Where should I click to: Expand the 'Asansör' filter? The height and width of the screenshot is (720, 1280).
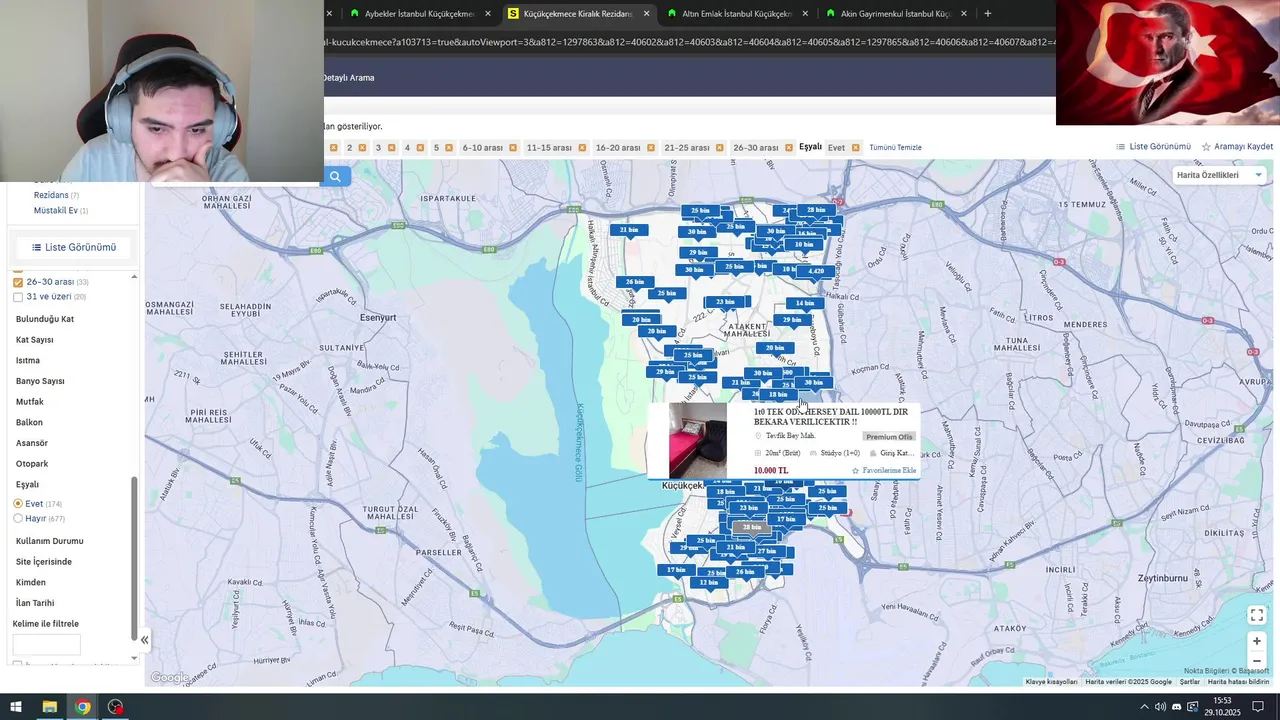pos(32,443)
